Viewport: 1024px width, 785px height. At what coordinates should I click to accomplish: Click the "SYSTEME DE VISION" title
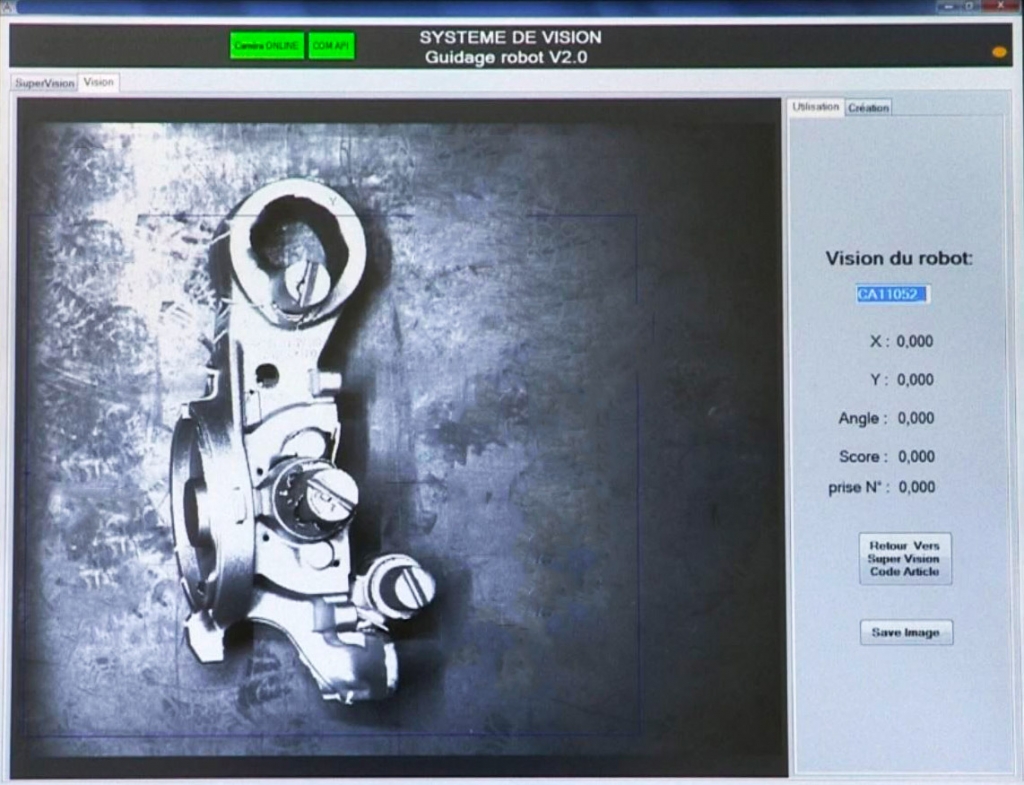tap(510, 37)
